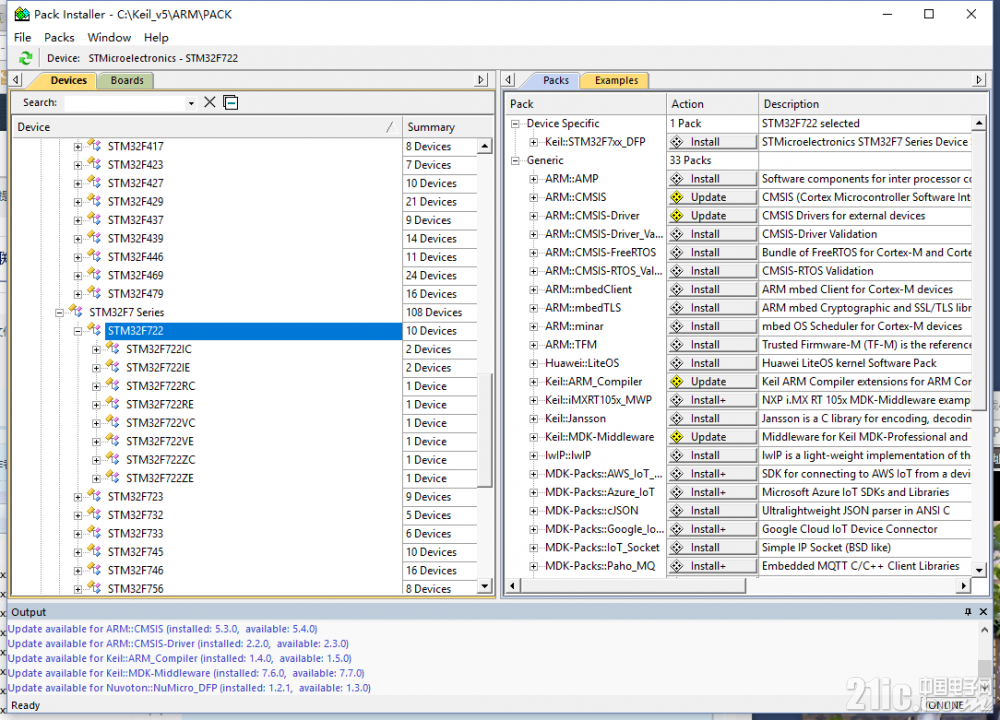Click yellow update icon for Keil::MDK-Middleware
The image size is (1000, 720).
(677, 437)
